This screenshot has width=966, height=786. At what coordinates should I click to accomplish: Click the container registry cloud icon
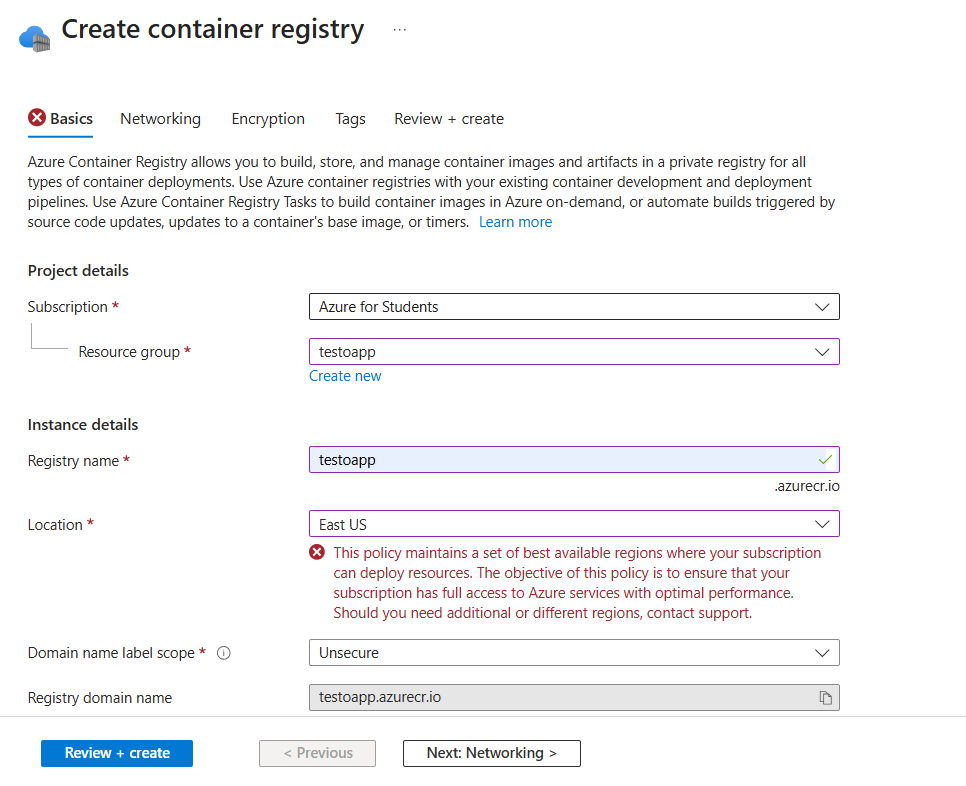point(34,38)
